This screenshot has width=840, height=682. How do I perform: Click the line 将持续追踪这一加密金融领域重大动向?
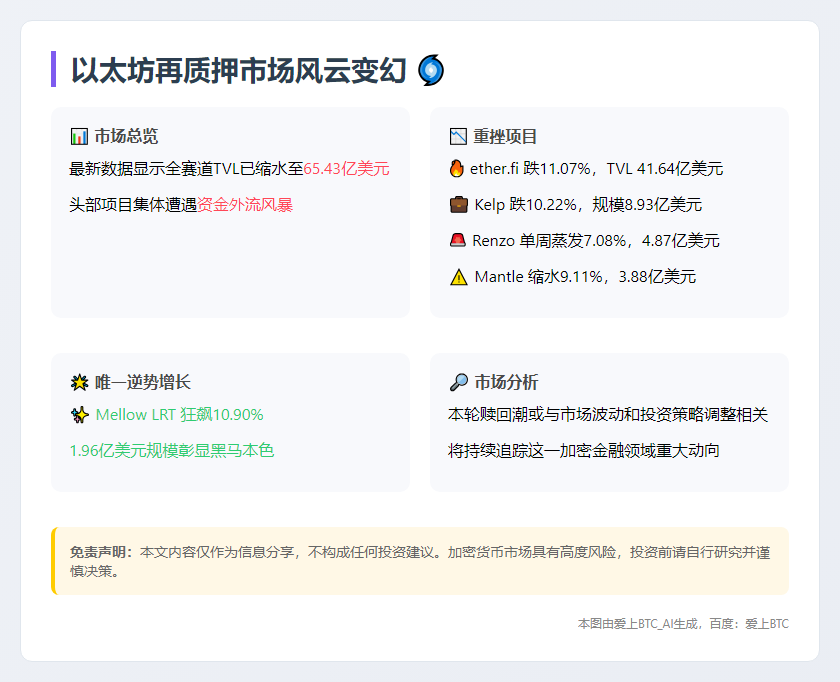(x=584, y=451)
